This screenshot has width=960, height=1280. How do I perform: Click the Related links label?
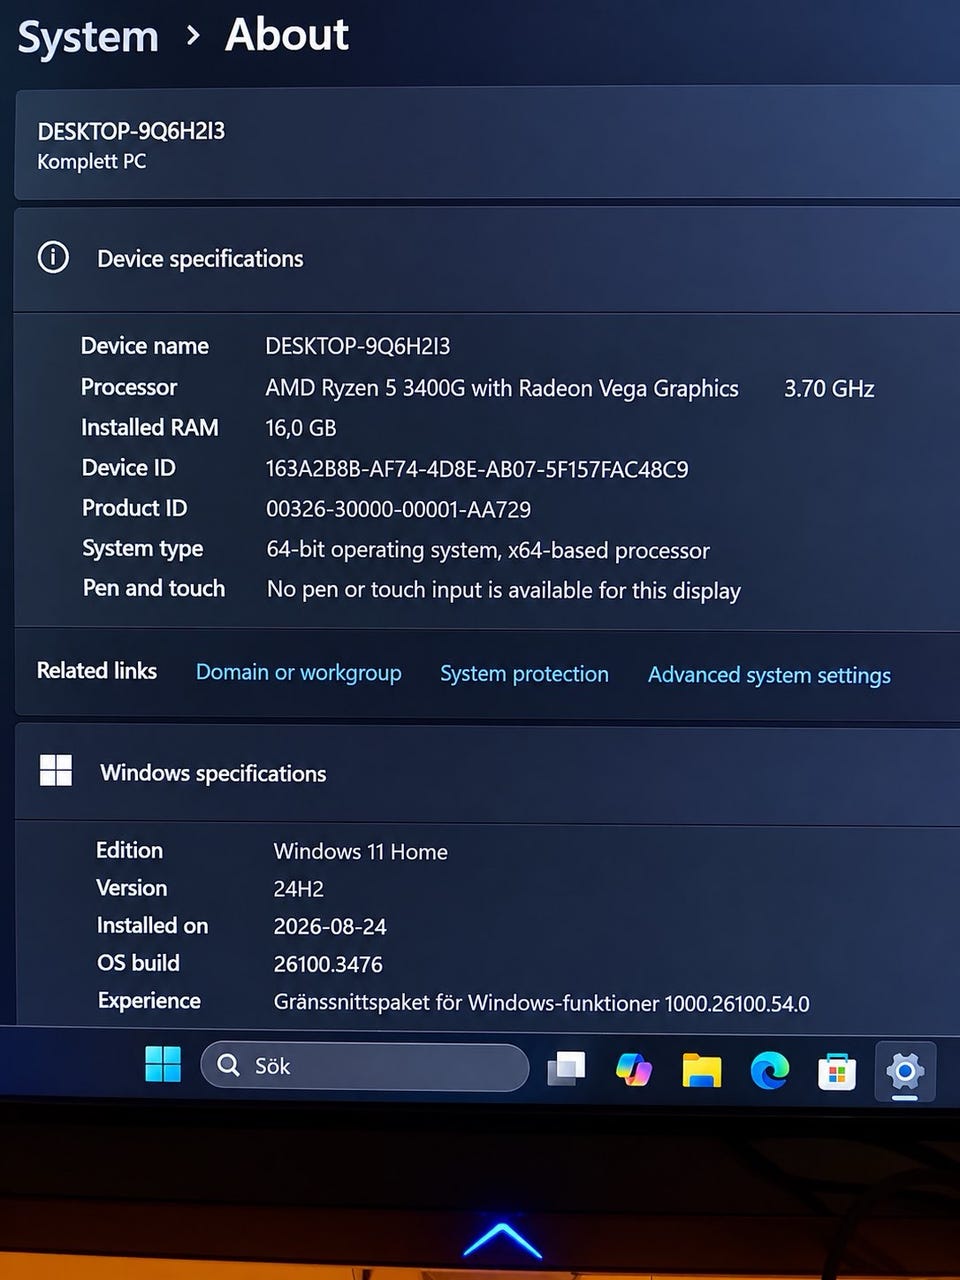(x=97, y=671)
